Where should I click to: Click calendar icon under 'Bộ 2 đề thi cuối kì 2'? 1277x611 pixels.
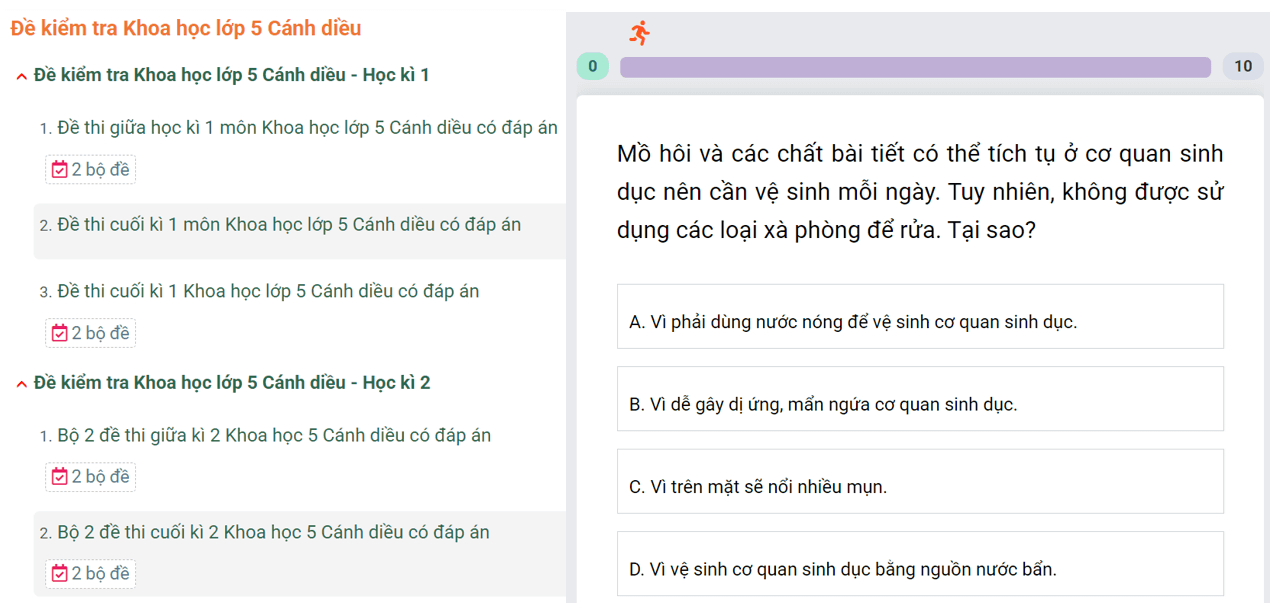click(59, 574)
